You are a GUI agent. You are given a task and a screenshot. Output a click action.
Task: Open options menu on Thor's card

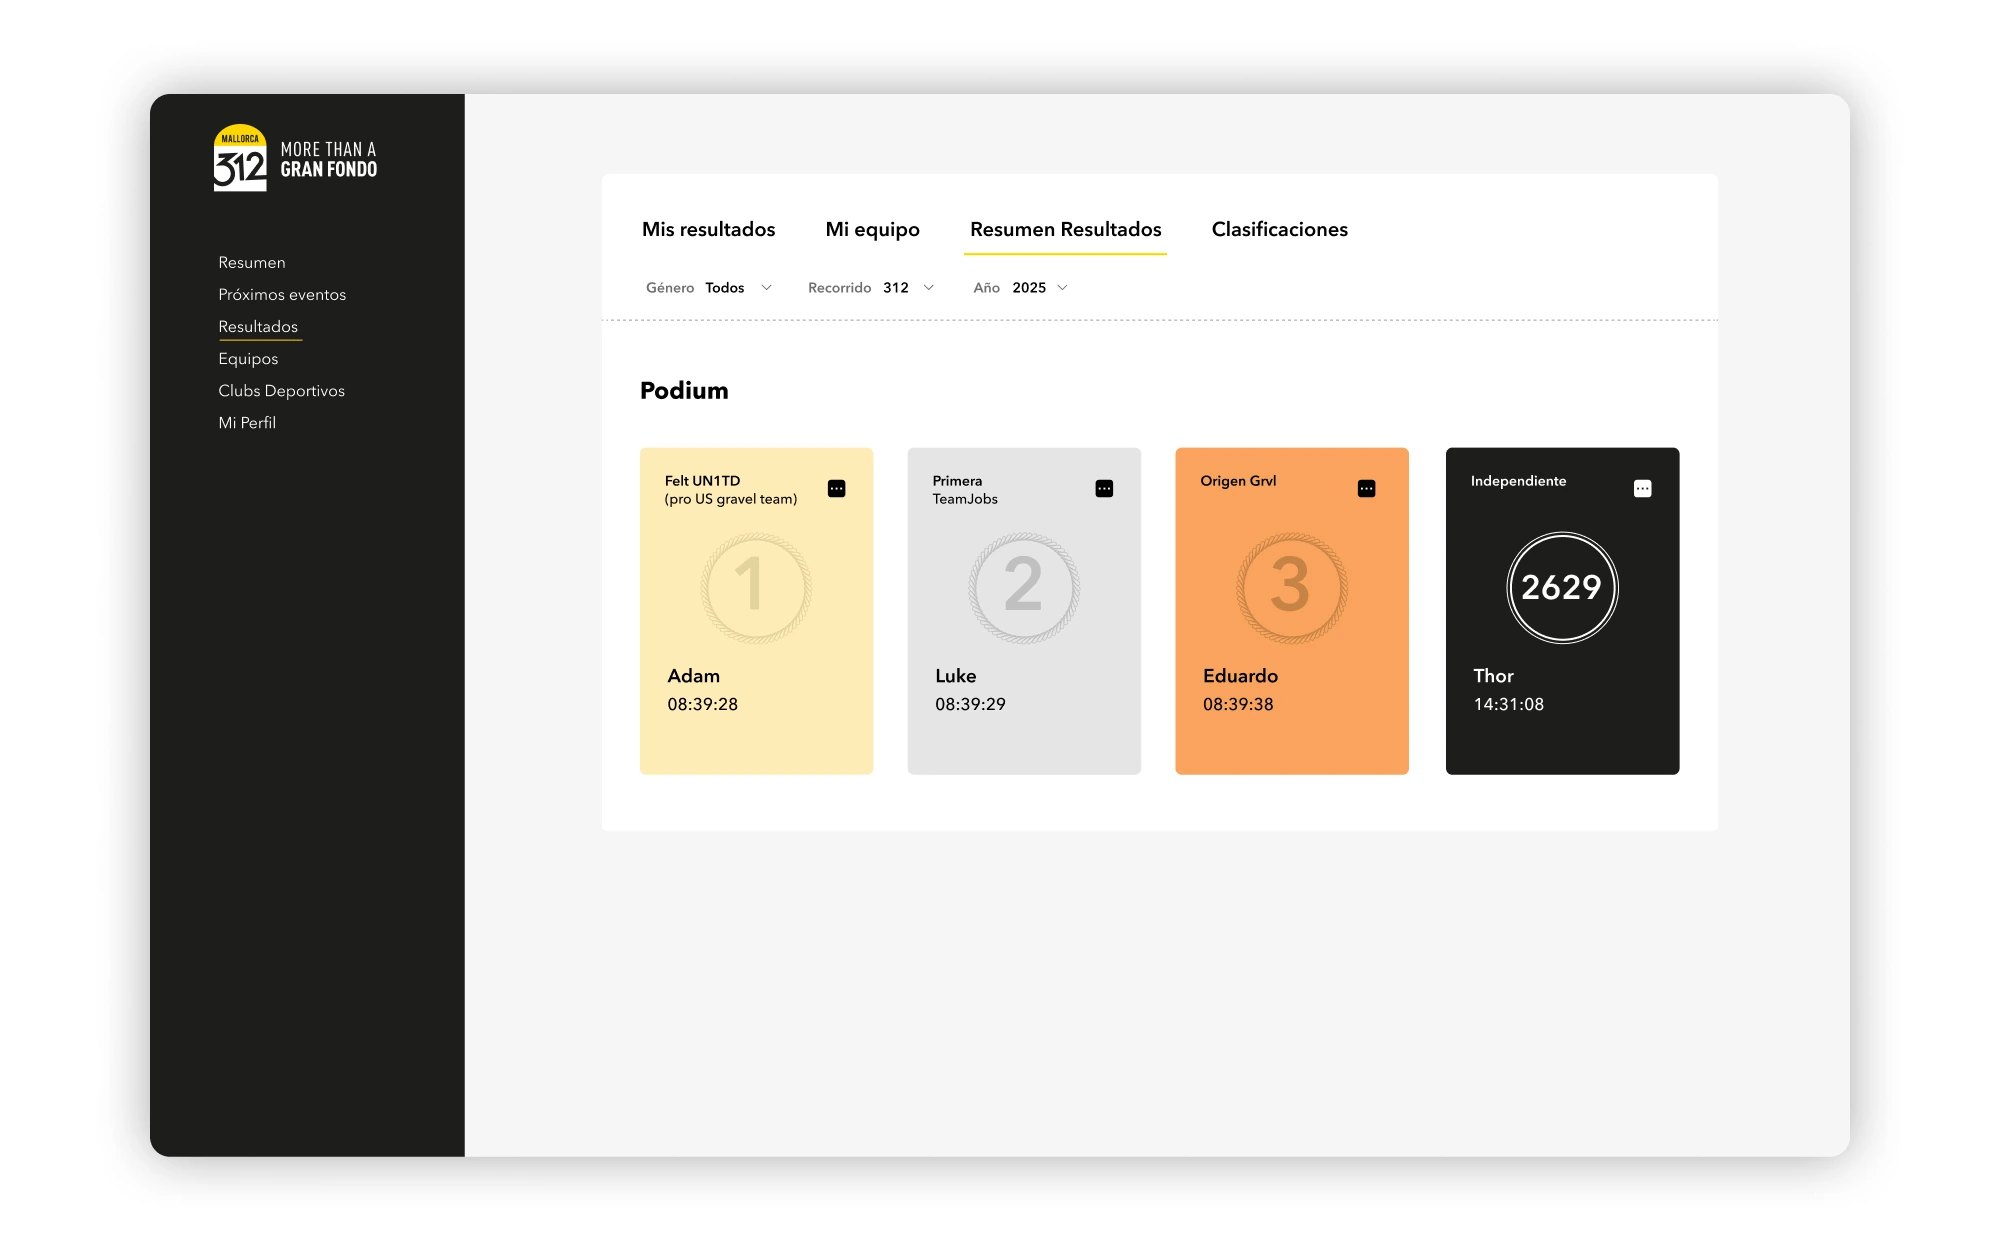[1643, 489]
